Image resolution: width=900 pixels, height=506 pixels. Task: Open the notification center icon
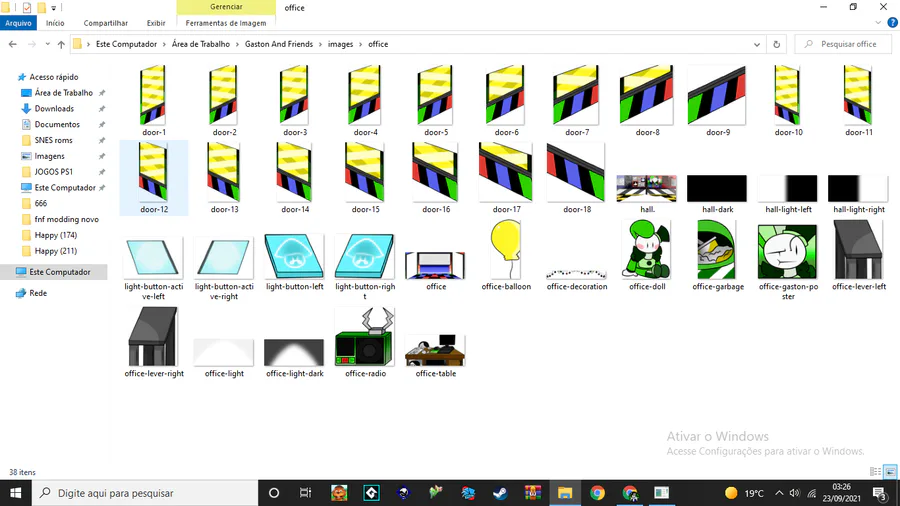(879, 493)
